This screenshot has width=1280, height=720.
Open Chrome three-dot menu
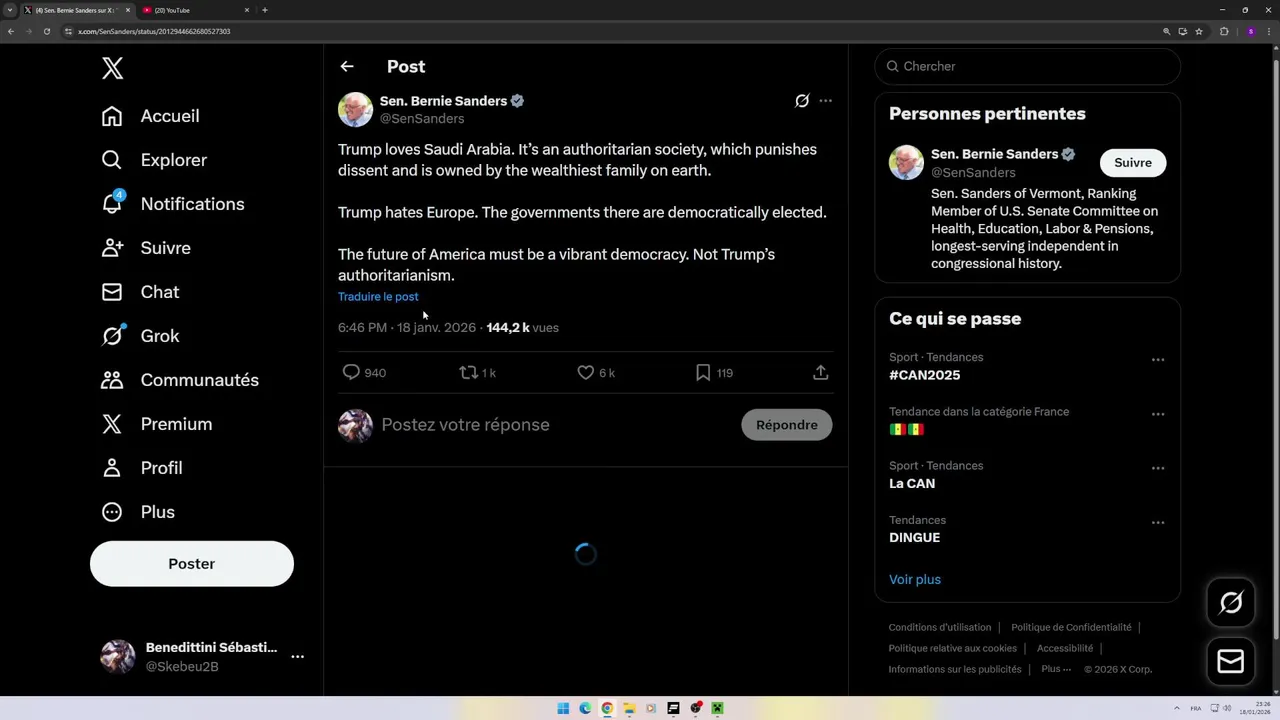click(x=1269, y=31)
